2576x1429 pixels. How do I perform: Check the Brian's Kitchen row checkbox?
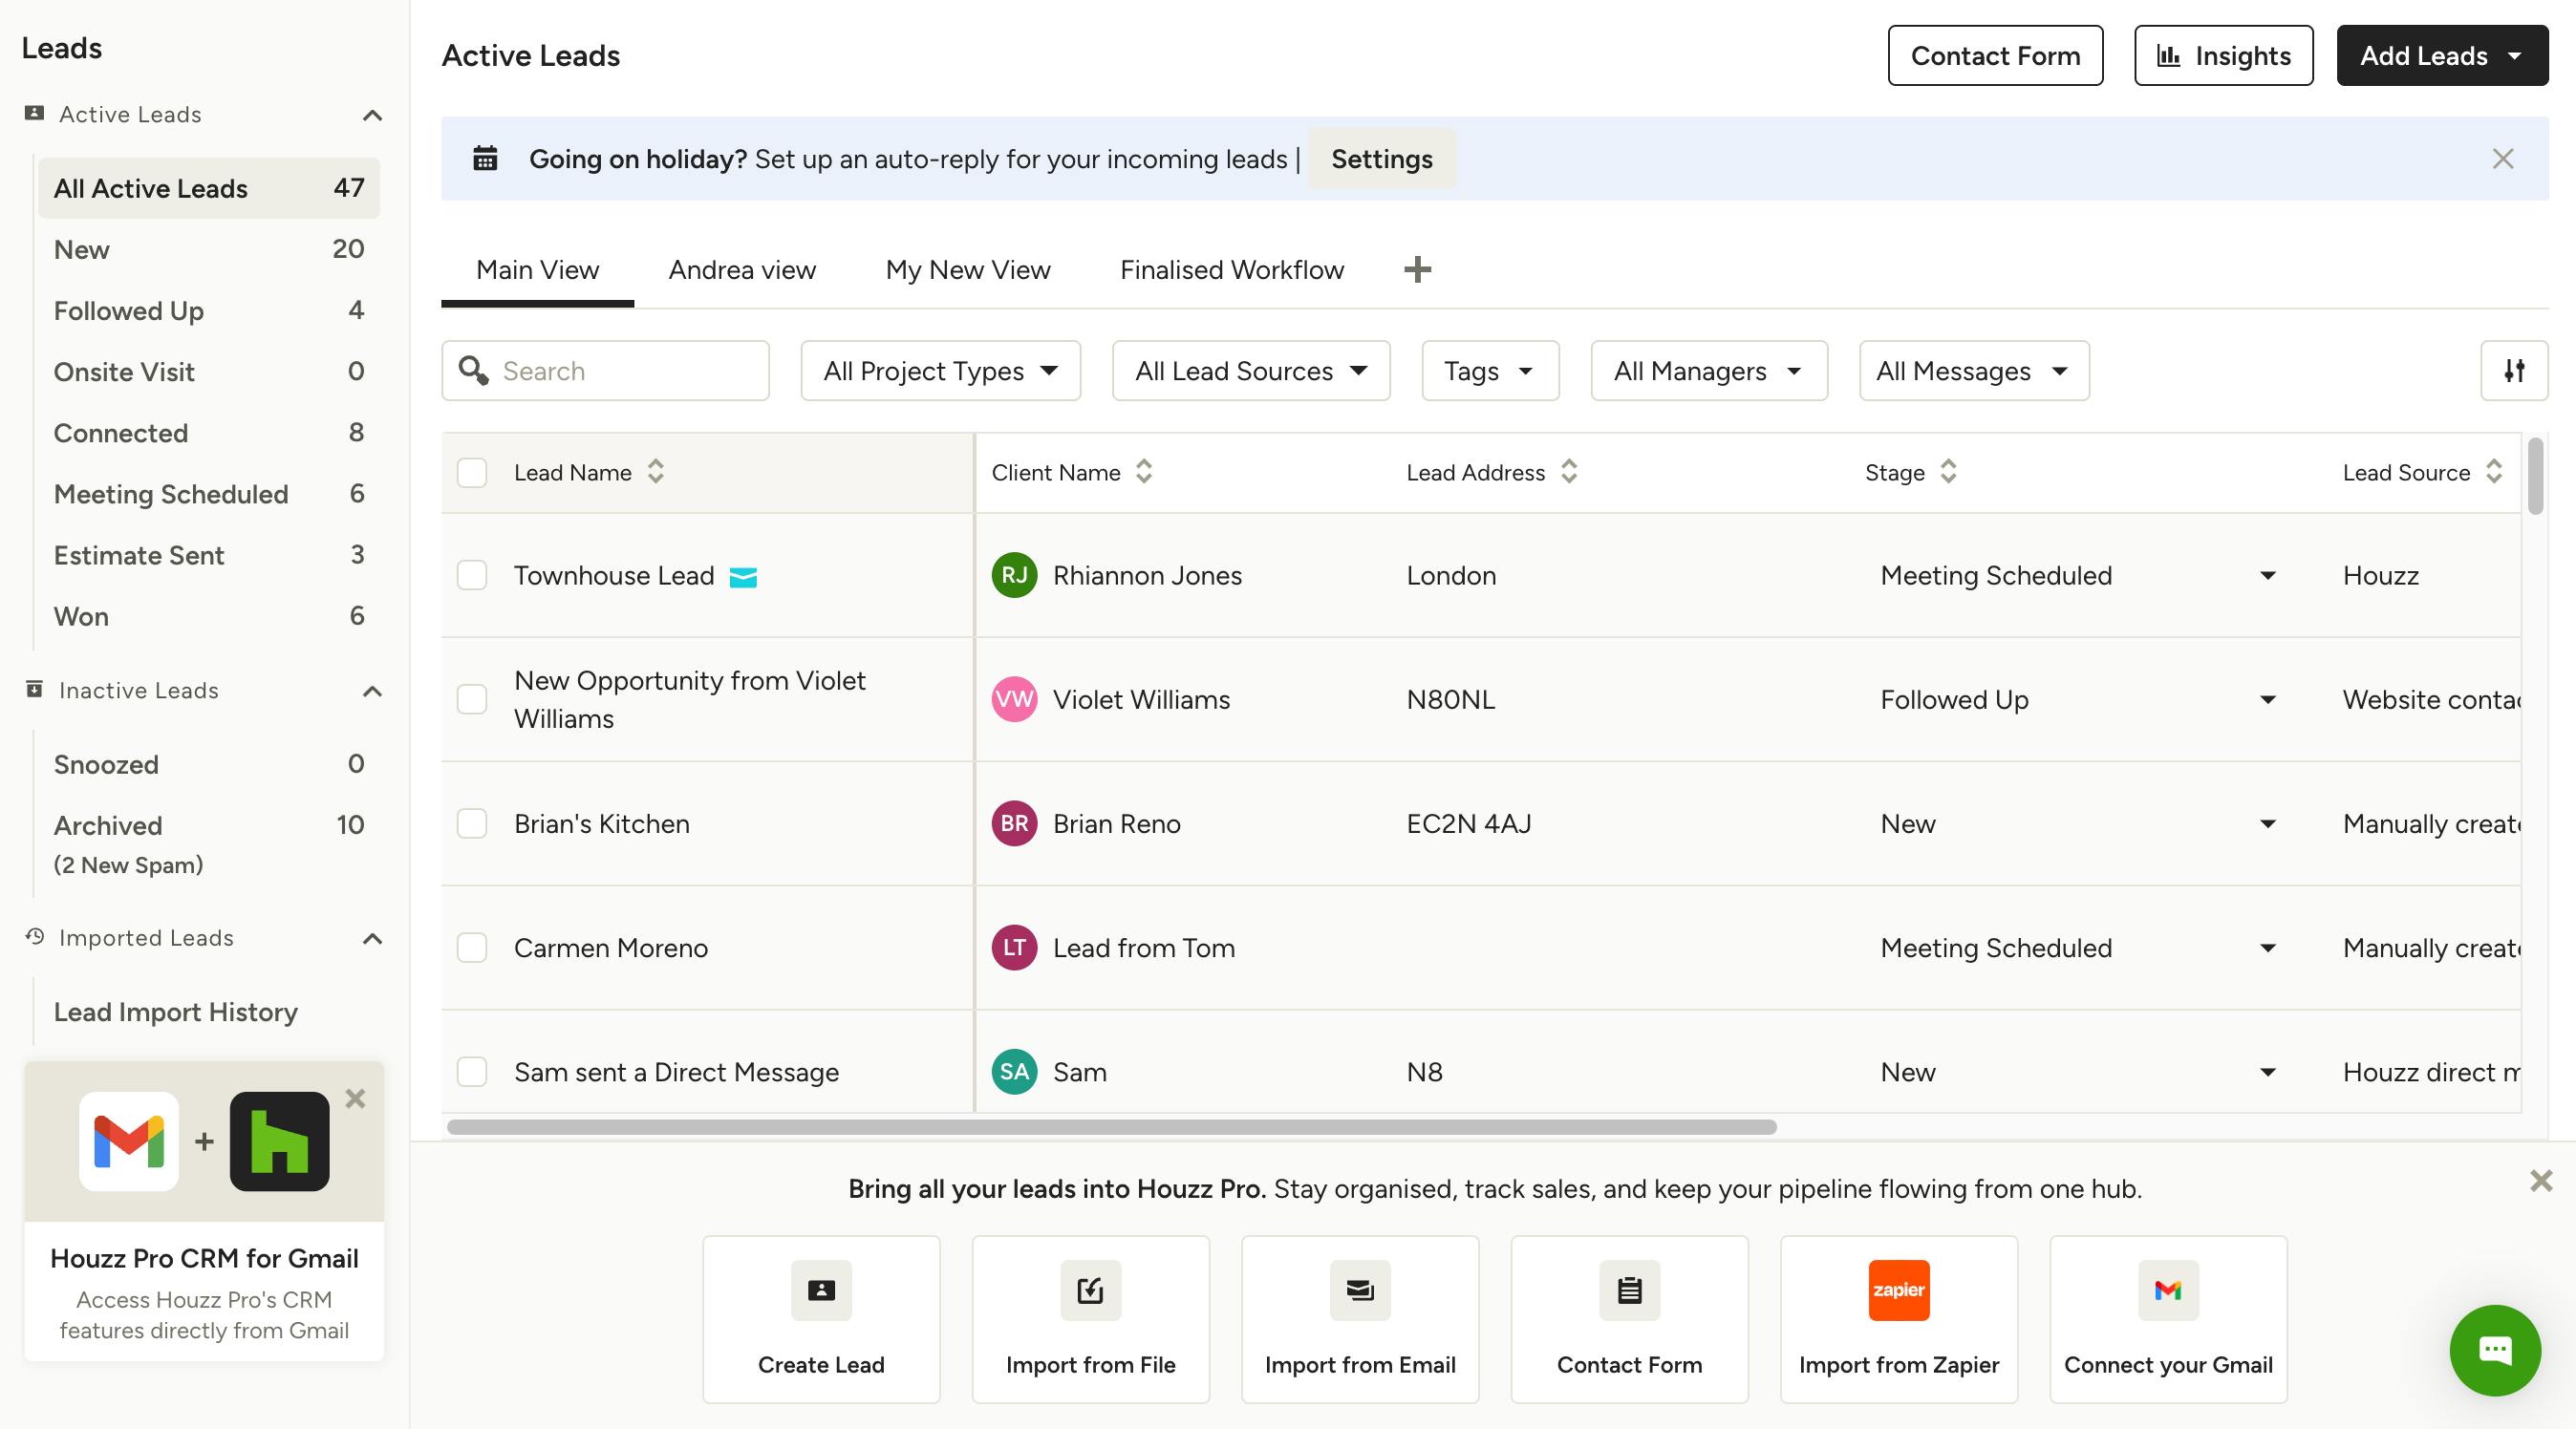pos(472,823)
